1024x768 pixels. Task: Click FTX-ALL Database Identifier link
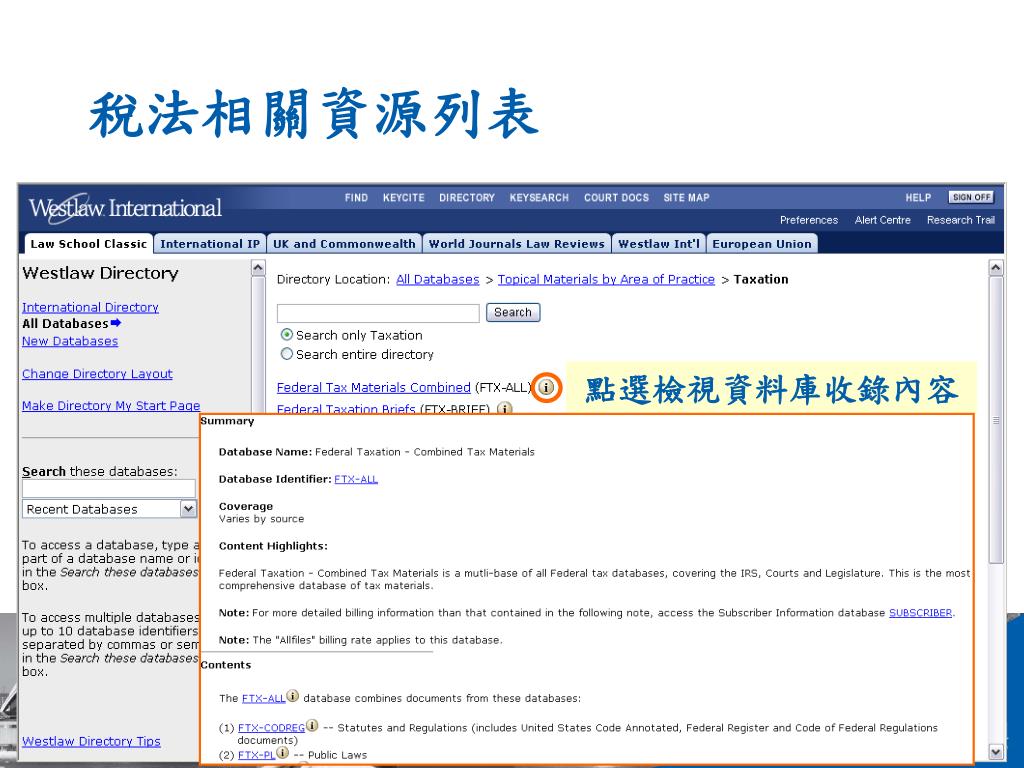point(356,479)
